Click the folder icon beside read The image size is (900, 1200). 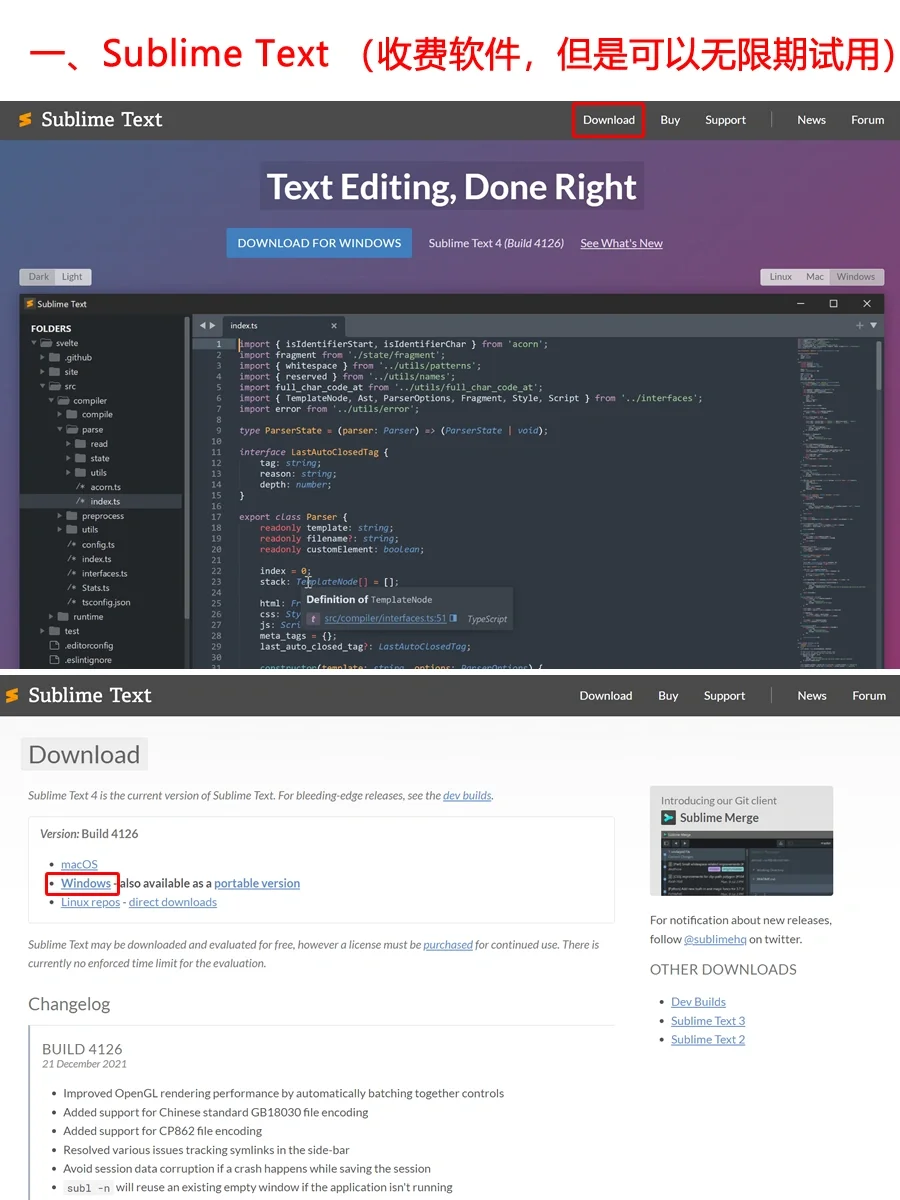click(x=80, y=444)
